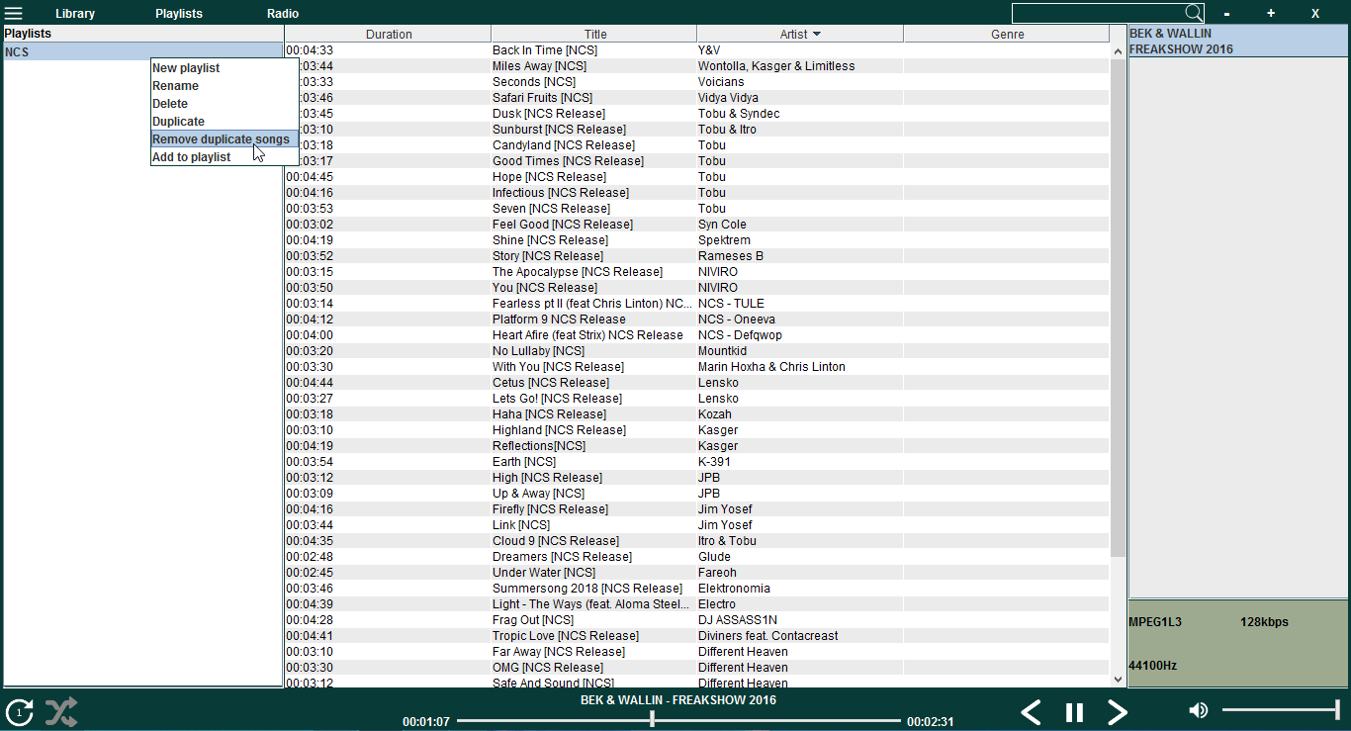Pause the current song
The image size is (1351, 731).
coord(1075,712)
